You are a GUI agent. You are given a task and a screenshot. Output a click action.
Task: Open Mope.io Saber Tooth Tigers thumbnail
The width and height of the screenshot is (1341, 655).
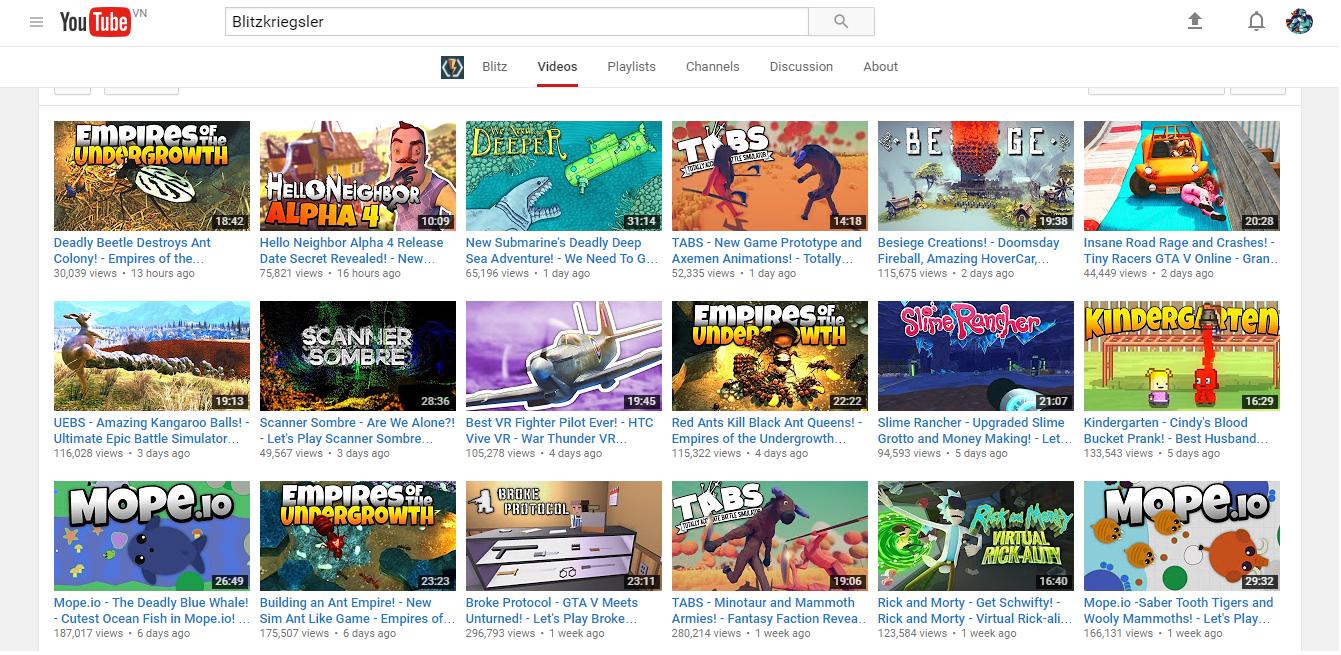1182,536
